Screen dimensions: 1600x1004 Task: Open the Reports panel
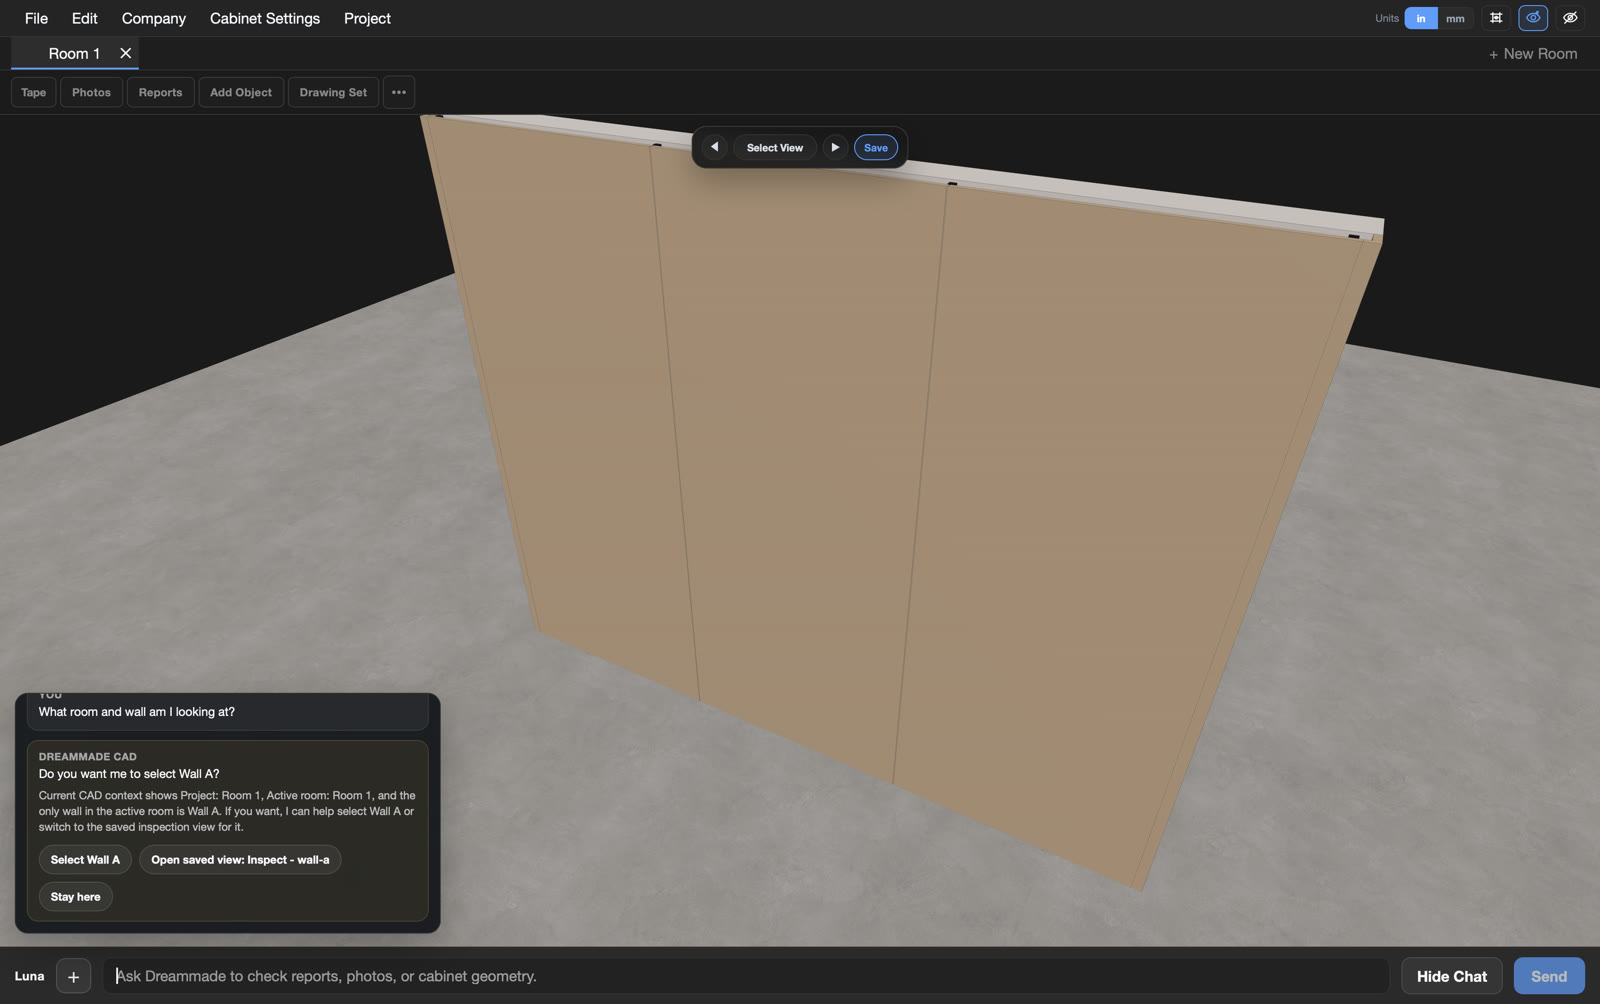(160, 92)
